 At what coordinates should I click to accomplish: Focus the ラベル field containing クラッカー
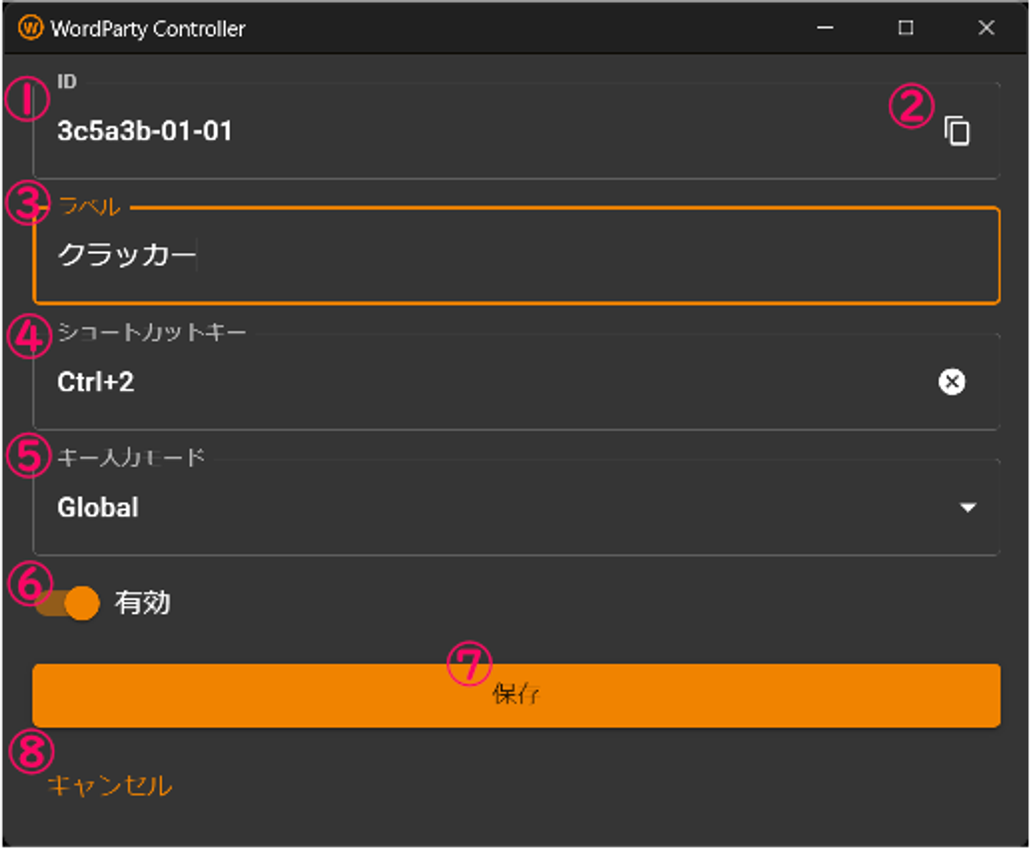coord(500,256)
